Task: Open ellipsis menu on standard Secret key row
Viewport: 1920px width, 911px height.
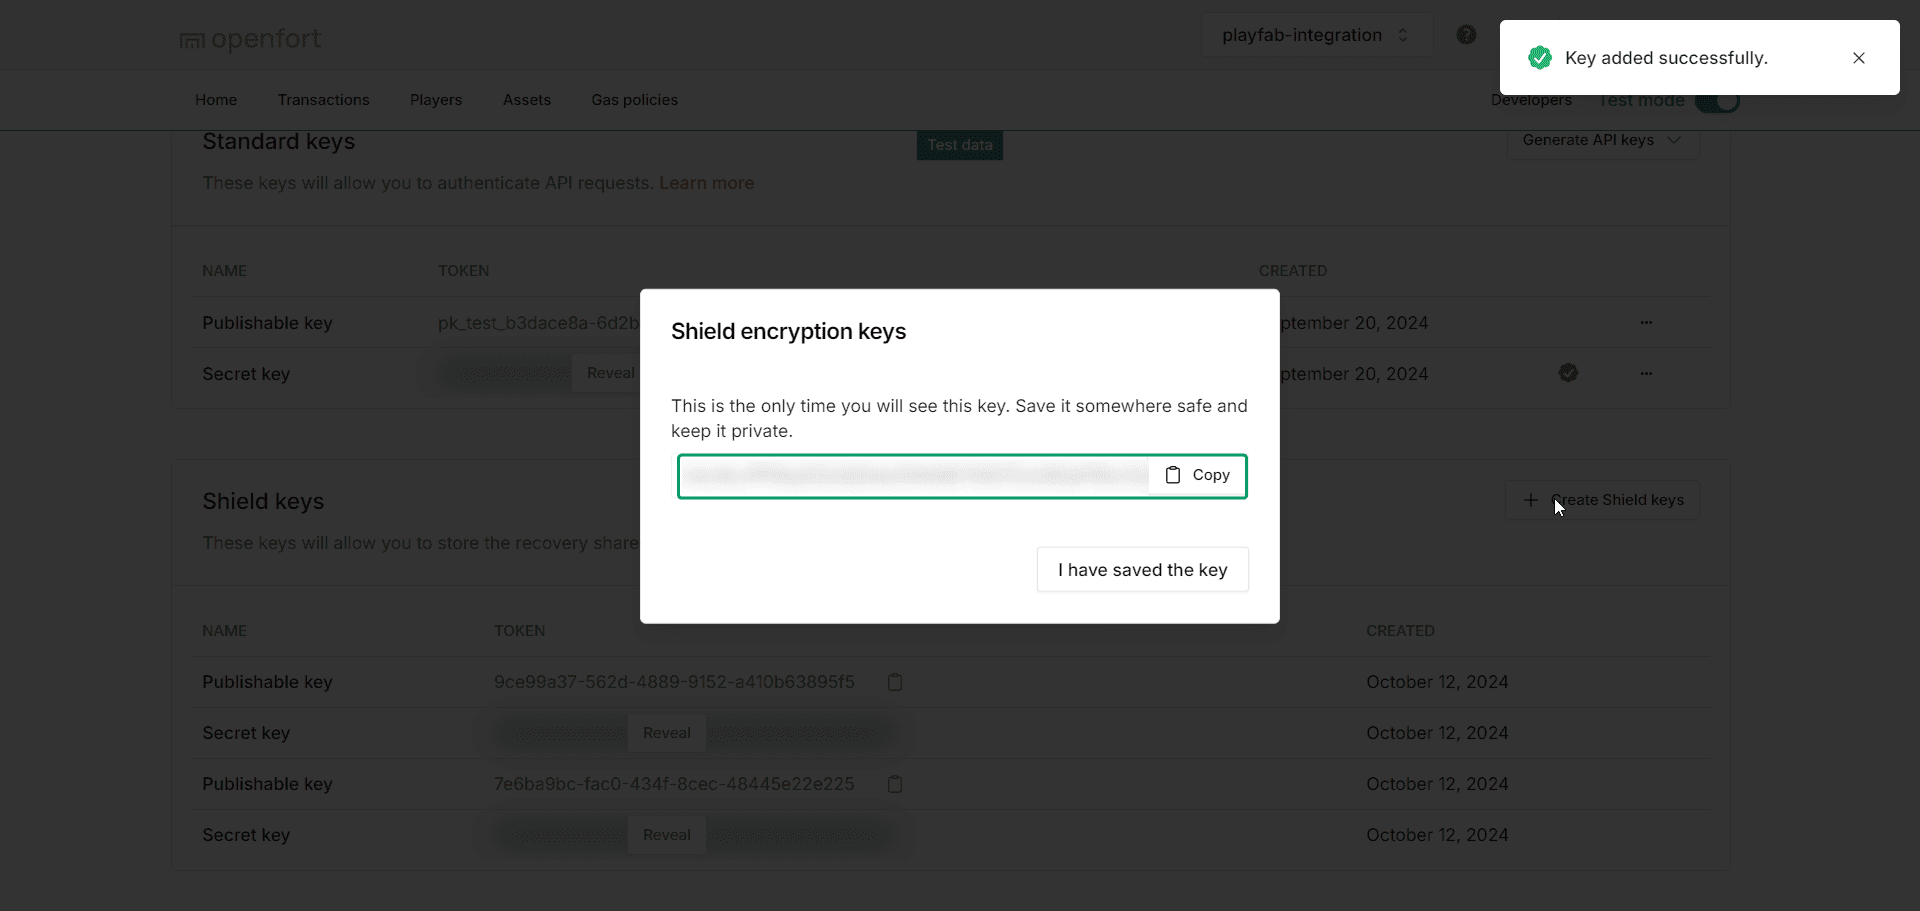Action: coord(1647,373)
